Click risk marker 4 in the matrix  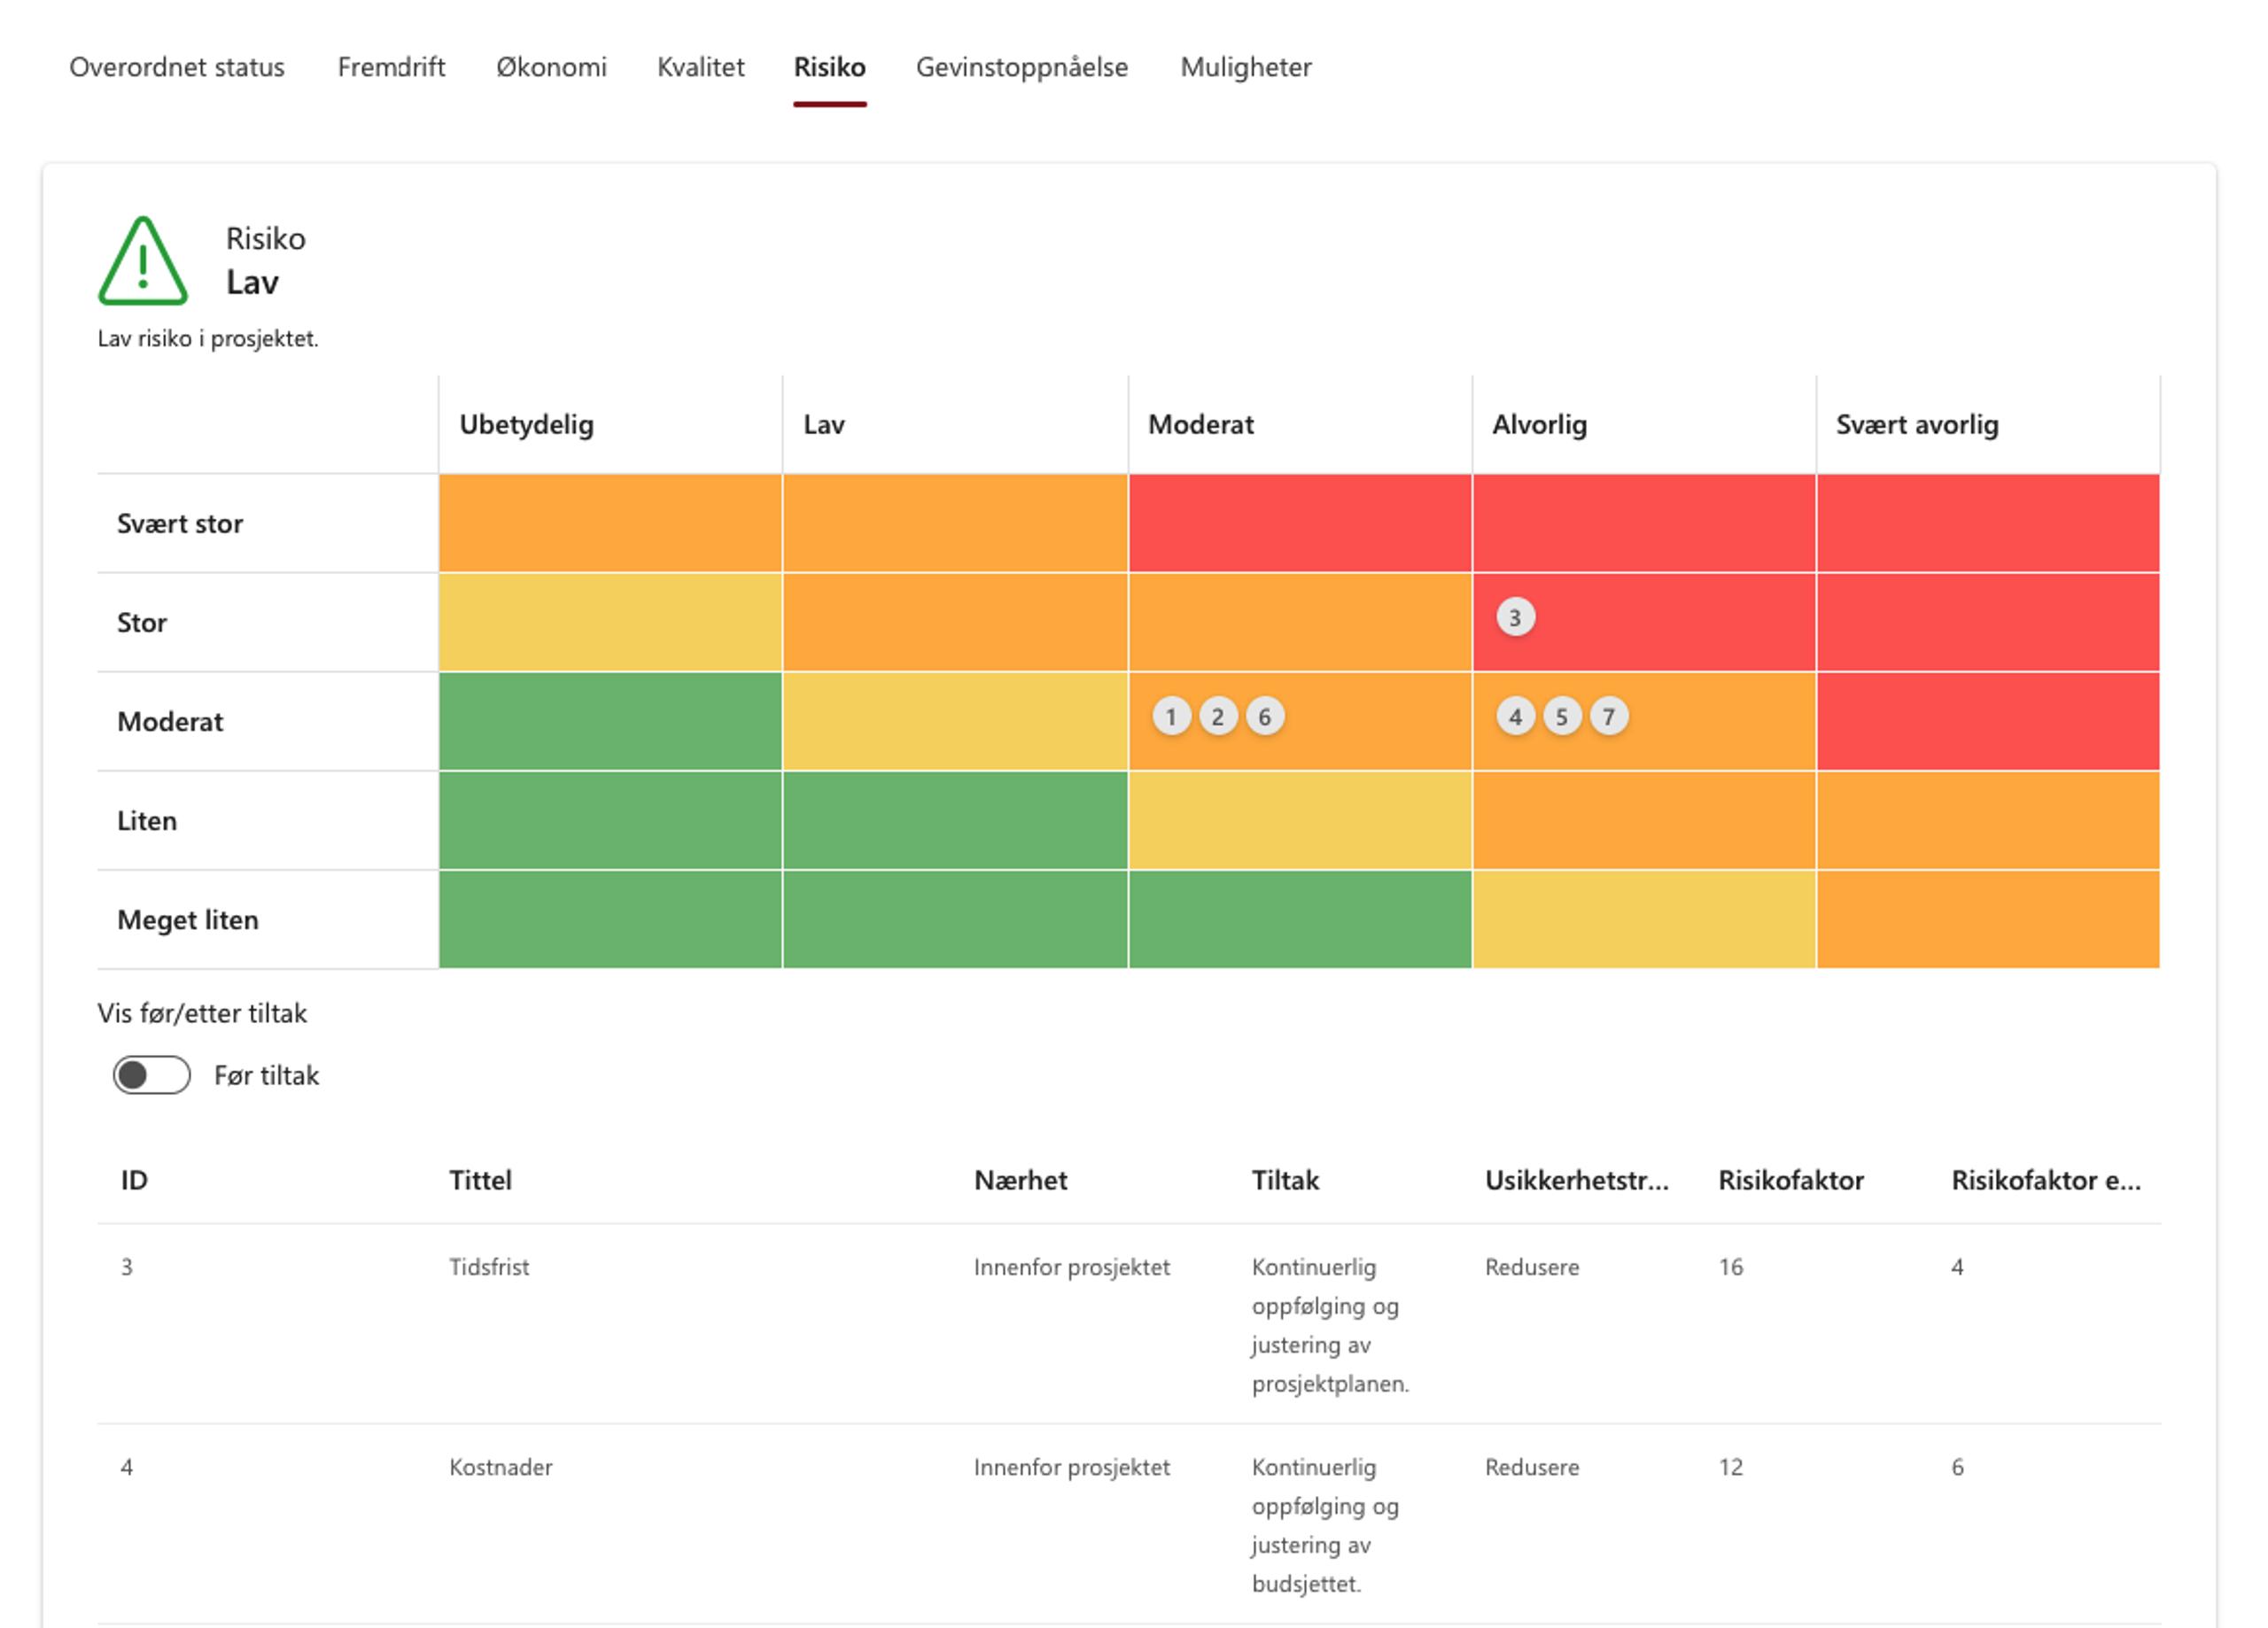[x=1515, y=717]
